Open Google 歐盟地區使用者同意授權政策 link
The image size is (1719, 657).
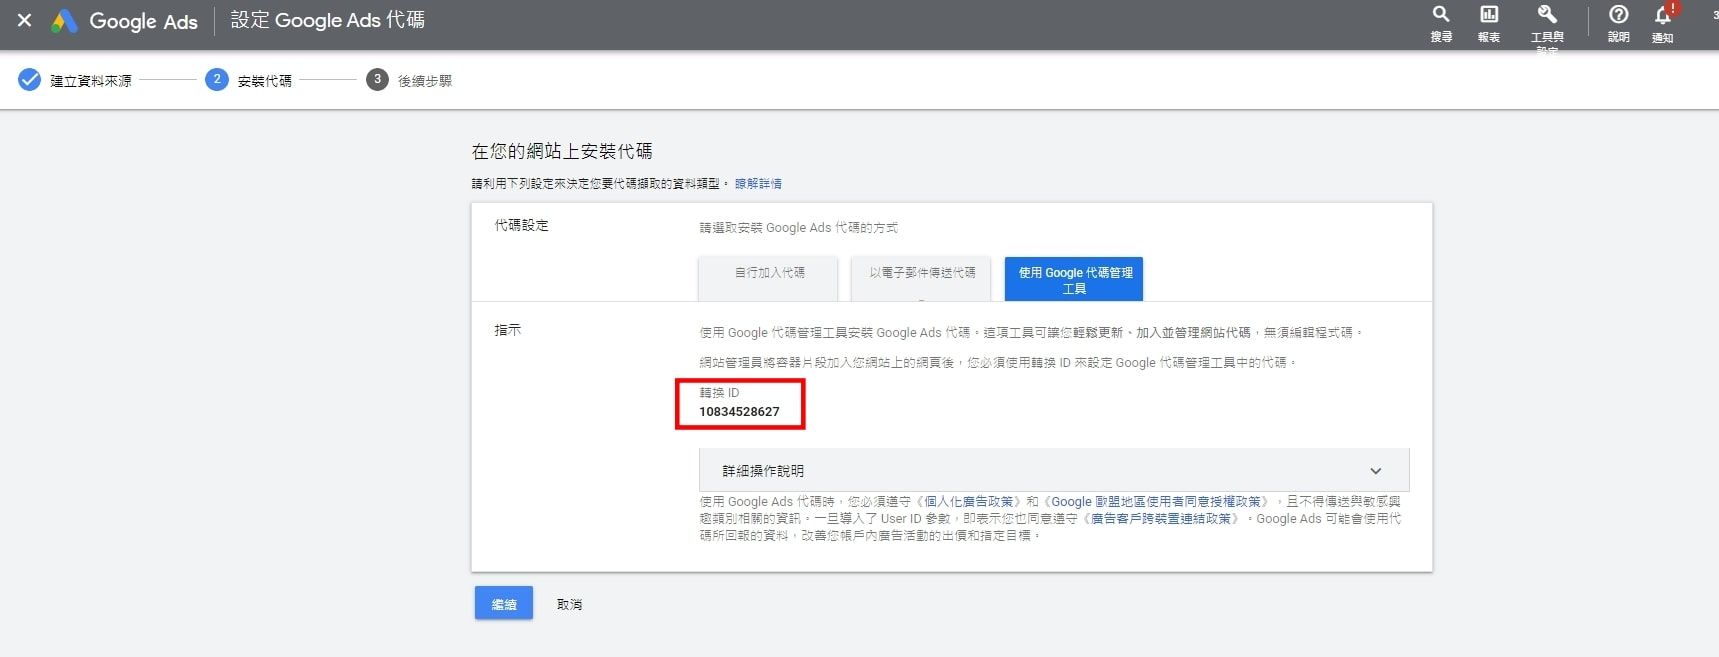tap(1155, 502)
